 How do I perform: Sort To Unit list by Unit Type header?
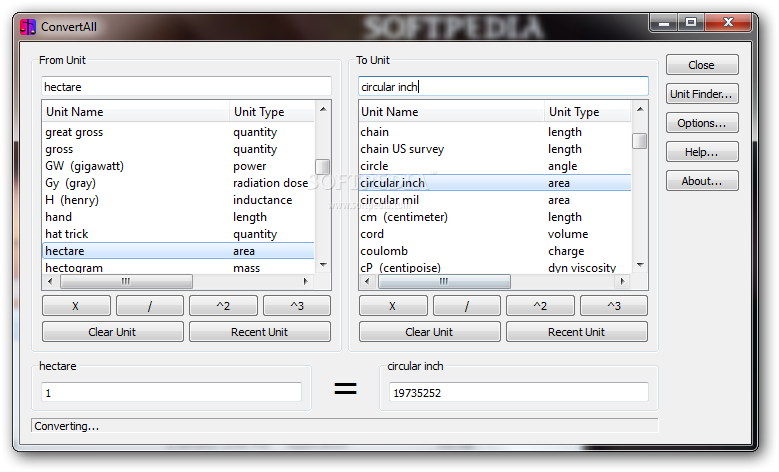[x=588, y=112]
